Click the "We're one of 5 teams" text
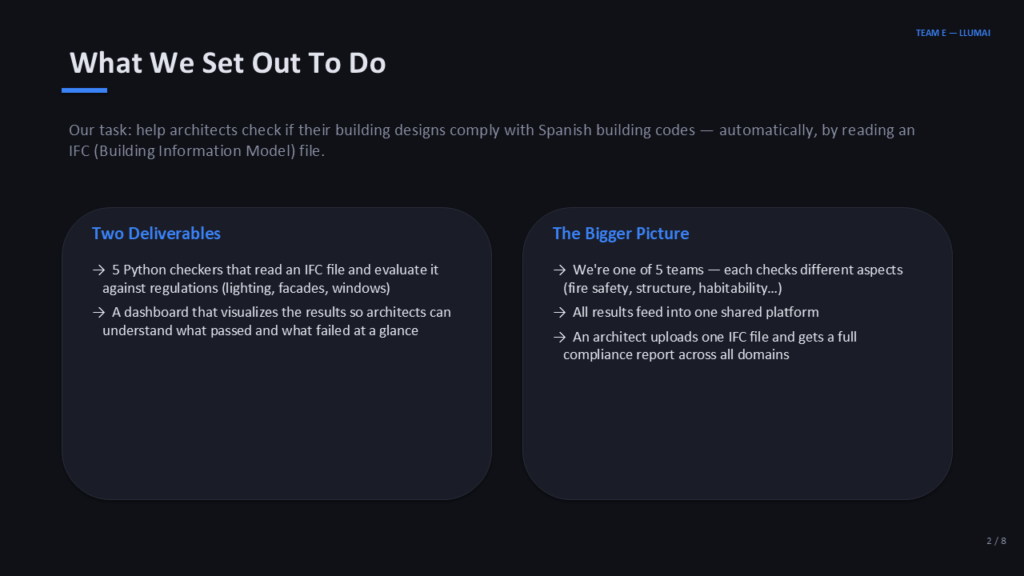The height and width of the screenshot is (576, 1024). coord(737,270)
